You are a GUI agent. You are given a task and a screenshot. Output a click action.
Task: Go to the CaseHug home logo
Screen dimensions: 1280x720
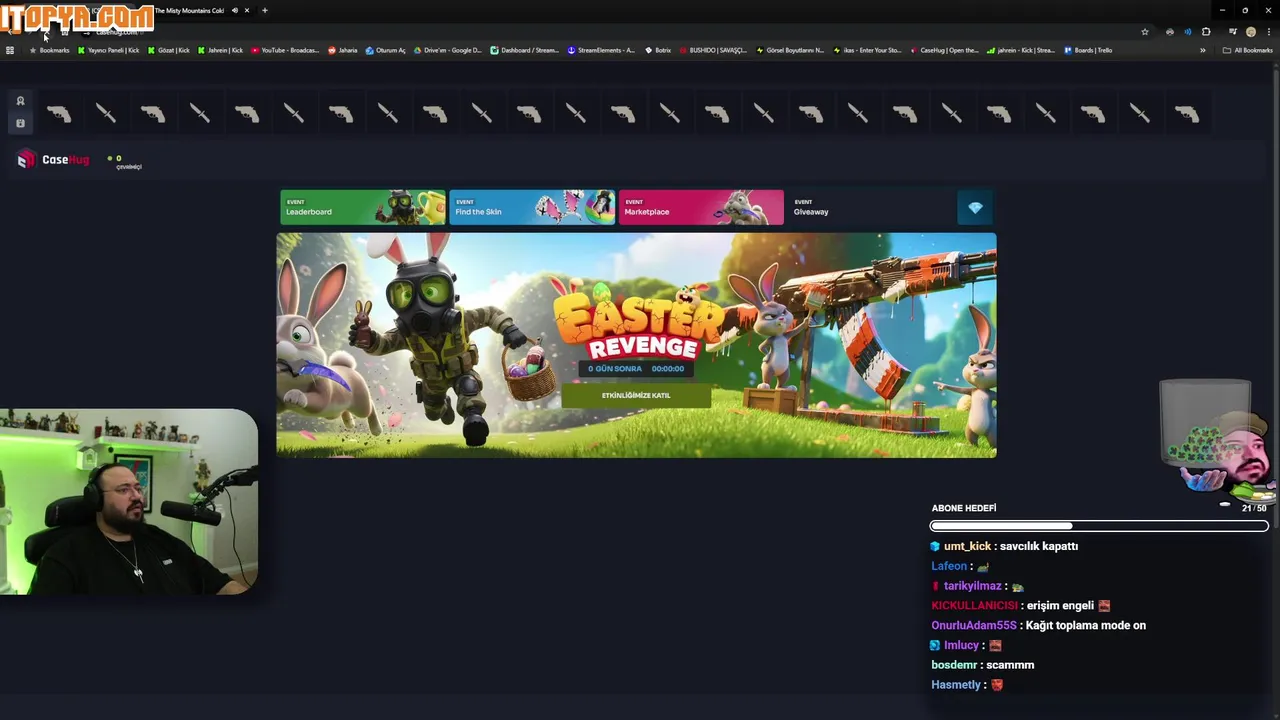[53, 159]
